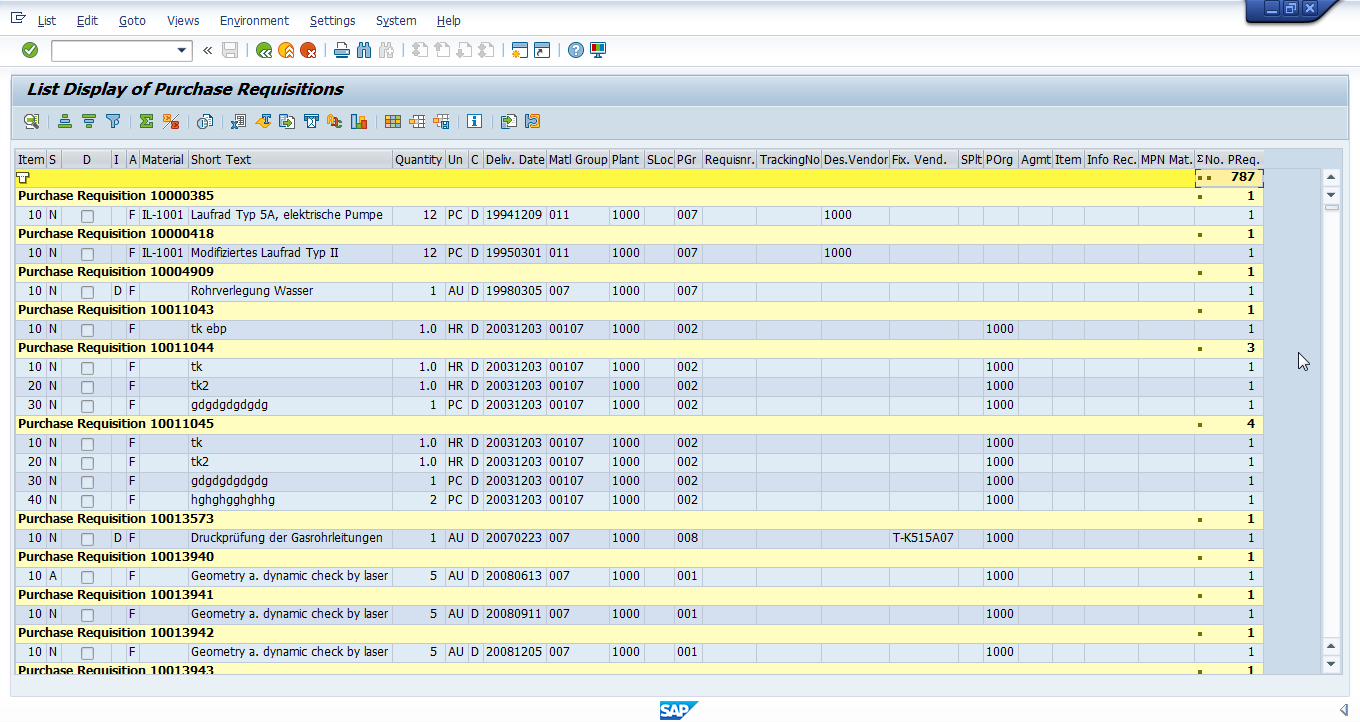Open the Views menu
1360x722 pixels.
click(x=183, y=20)
